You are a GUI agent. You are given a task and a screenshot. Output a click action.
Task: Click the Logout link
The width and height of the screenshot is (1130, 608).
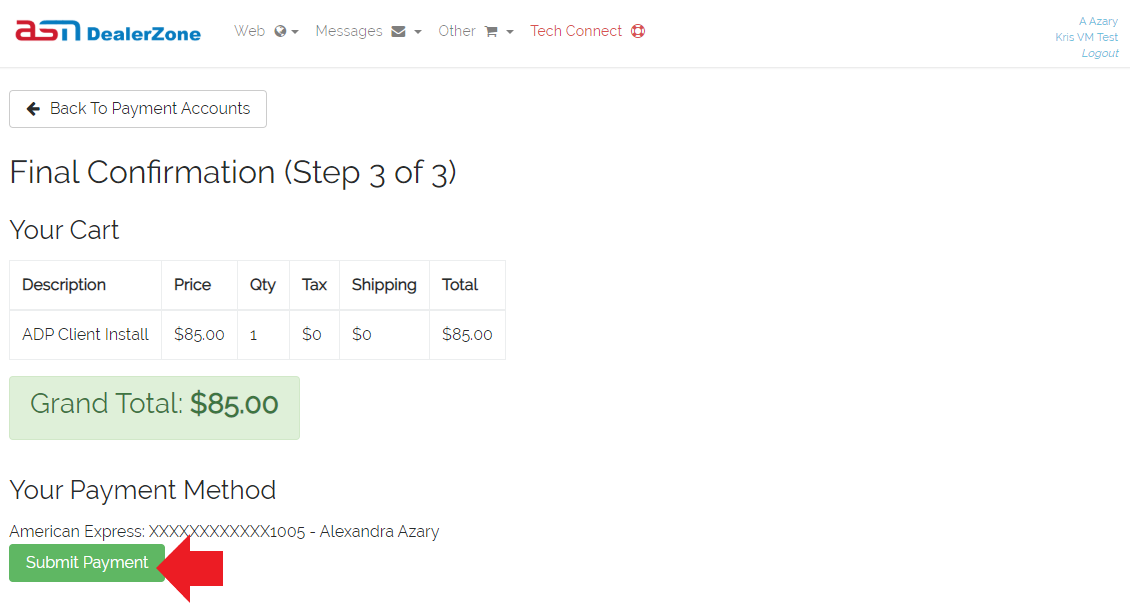(x=1100, y=53)
